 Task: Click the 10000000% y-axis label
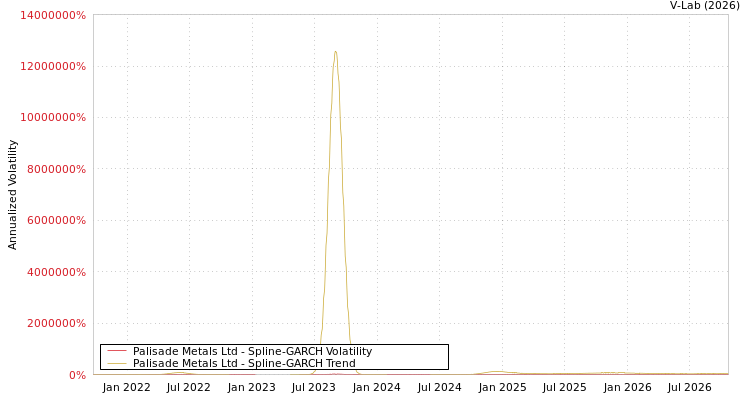click(x=53, y=118)
